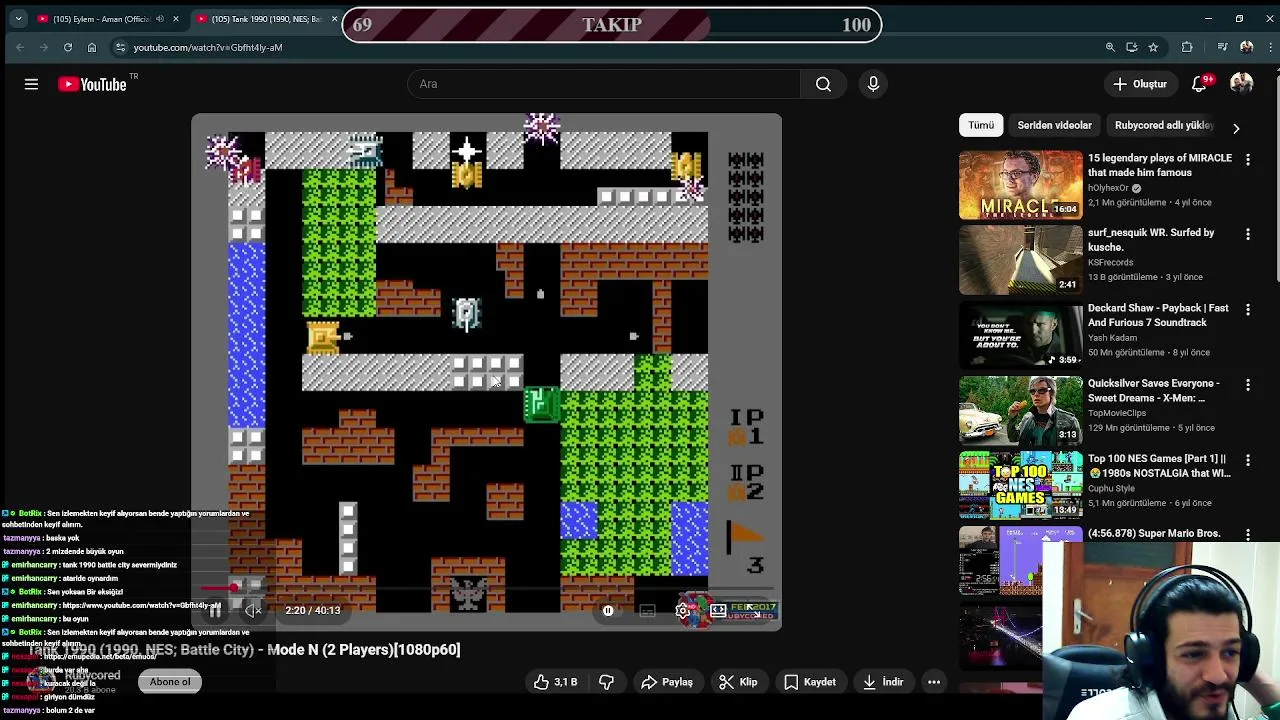The width and height of the screenshot is (1280, 720).
Task: Open the Super Mario Bros. video title
Action: (1153, 534)
